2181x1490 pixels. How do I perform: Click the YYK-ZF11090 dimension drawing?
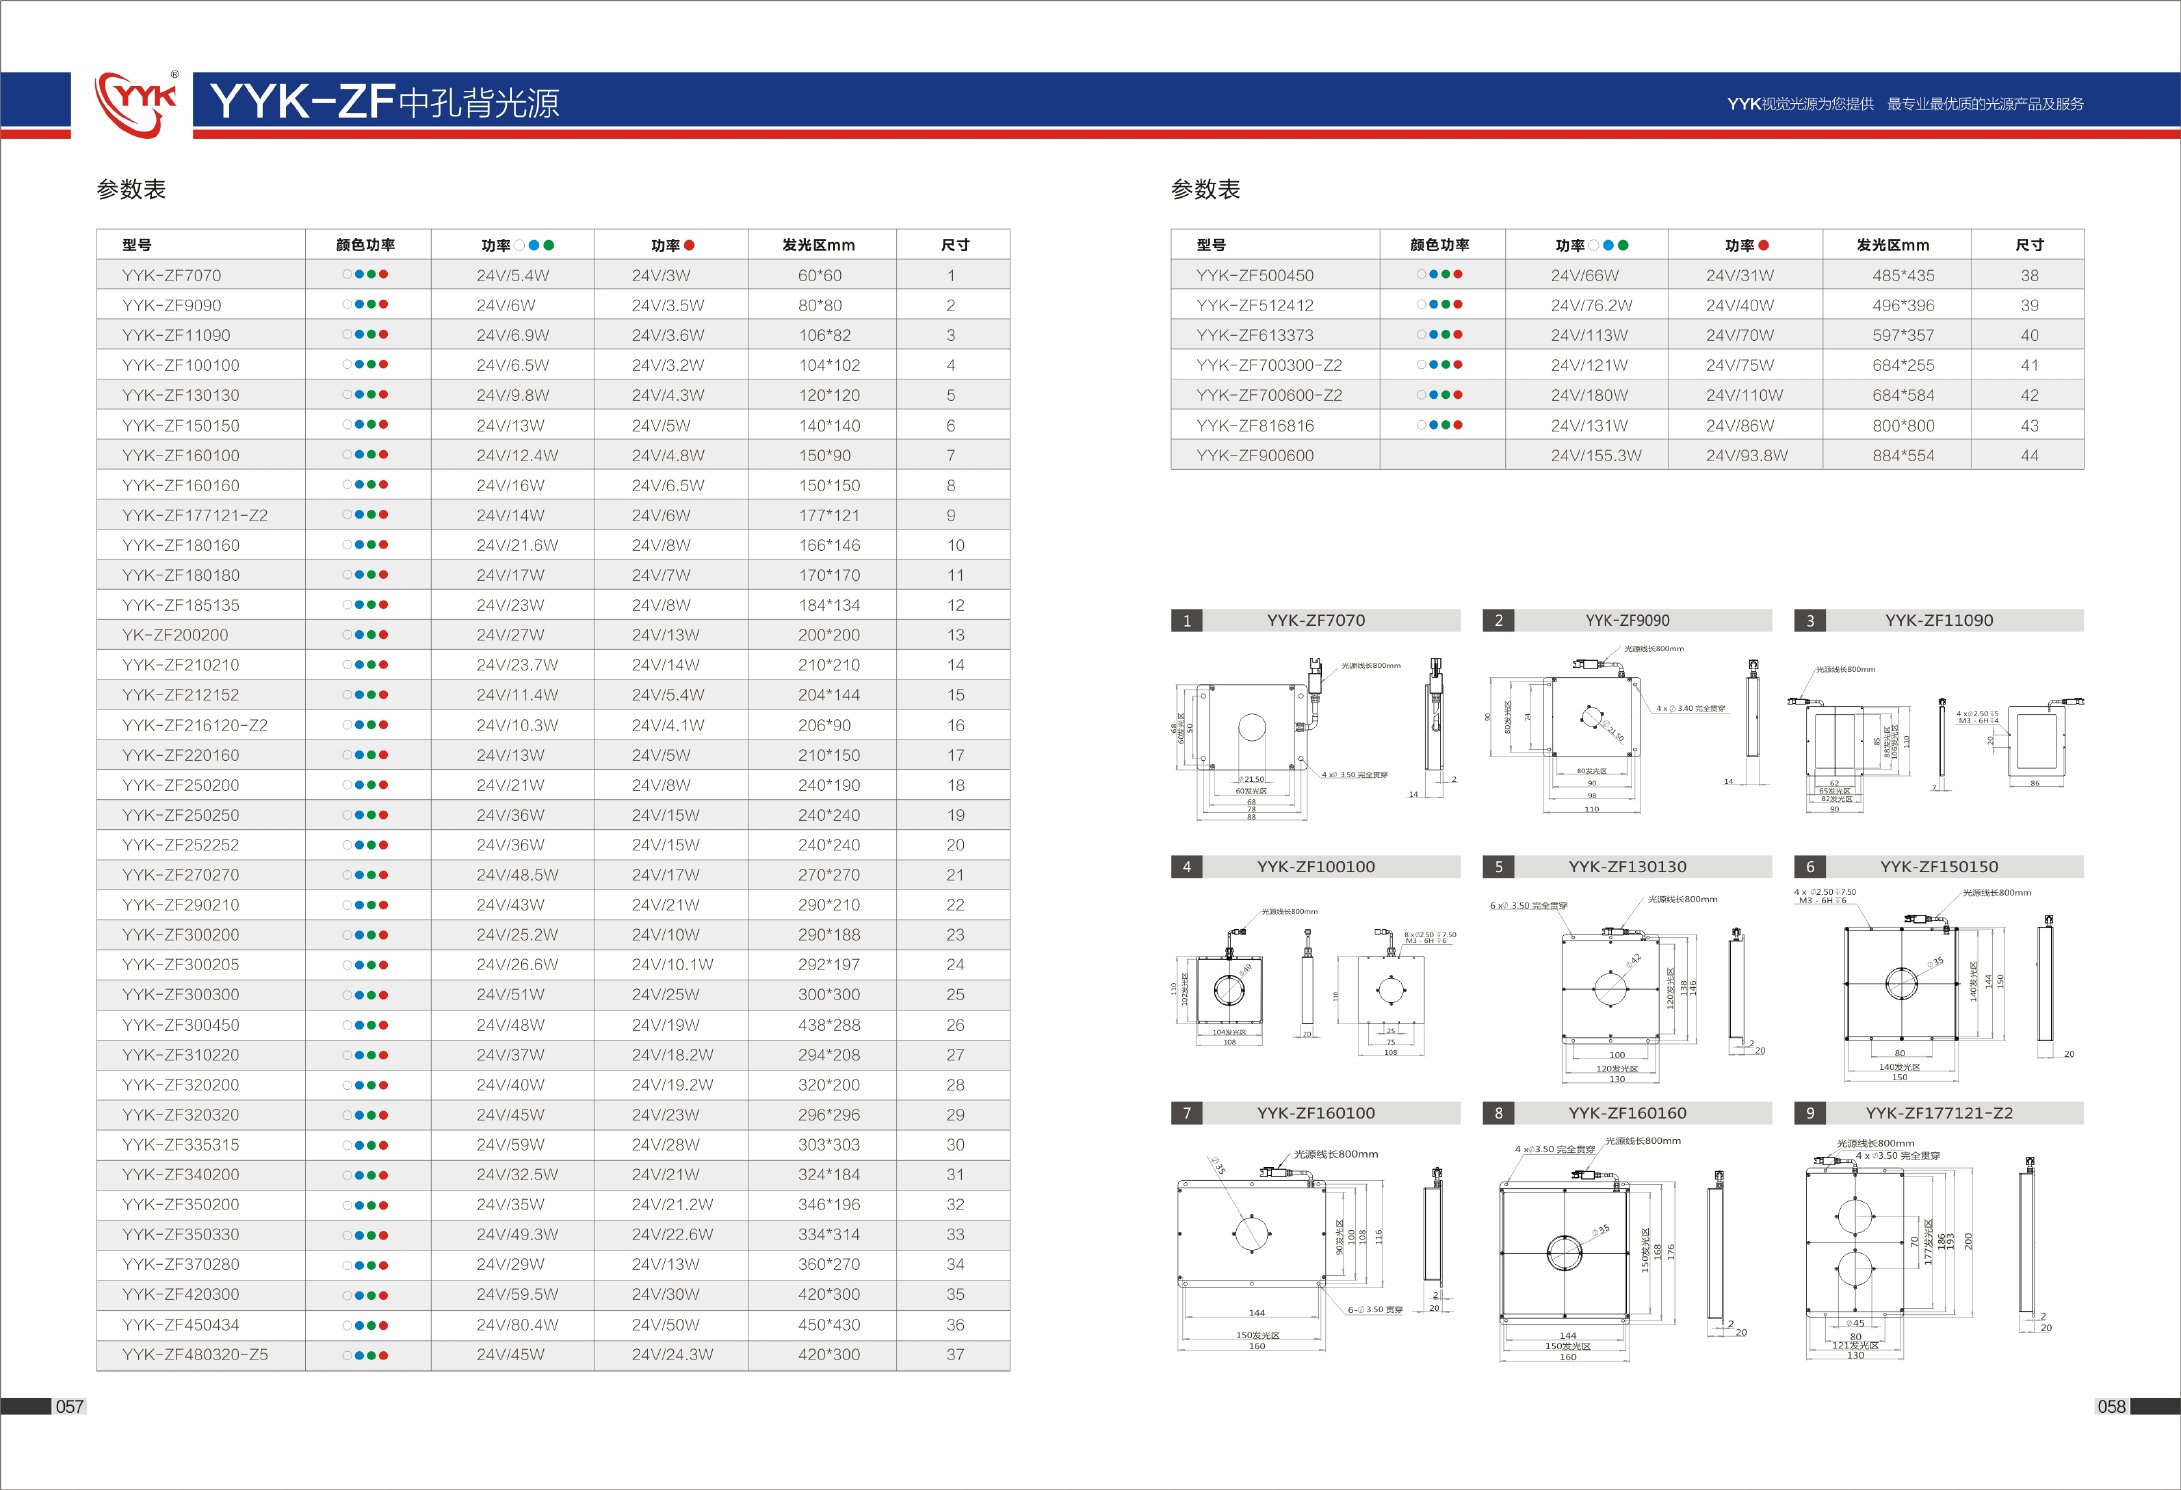point(1937,739)
